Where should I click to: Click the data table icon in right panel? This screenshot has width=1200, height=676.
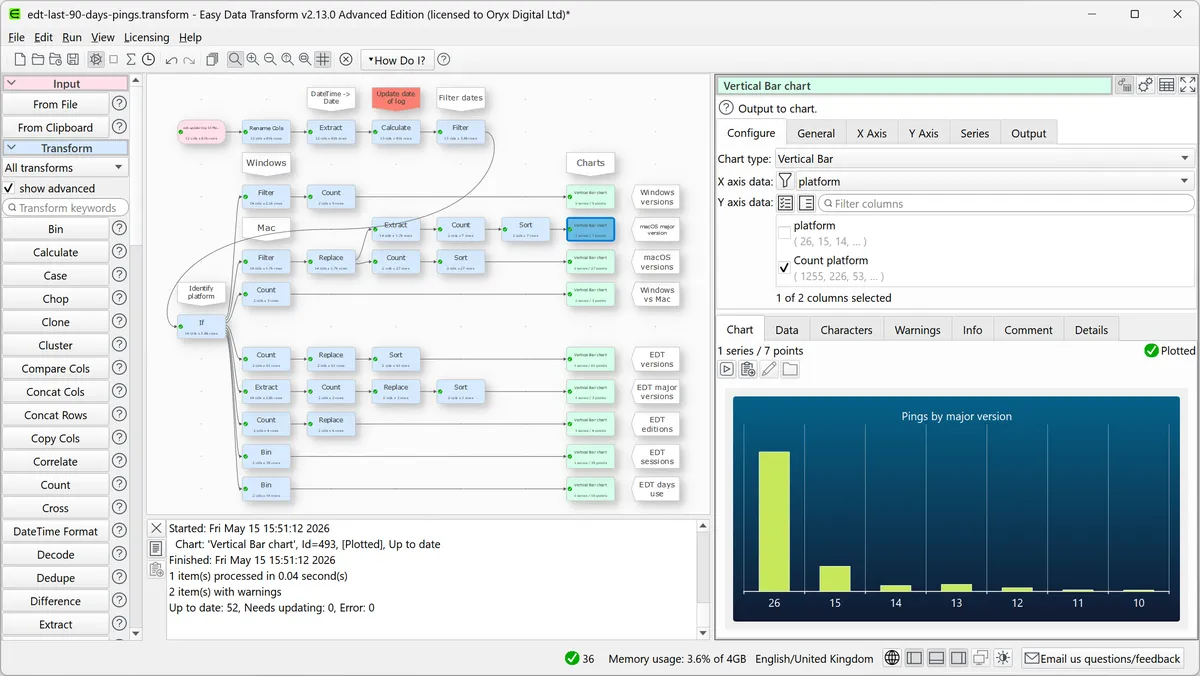click(x=1166, y=85)
